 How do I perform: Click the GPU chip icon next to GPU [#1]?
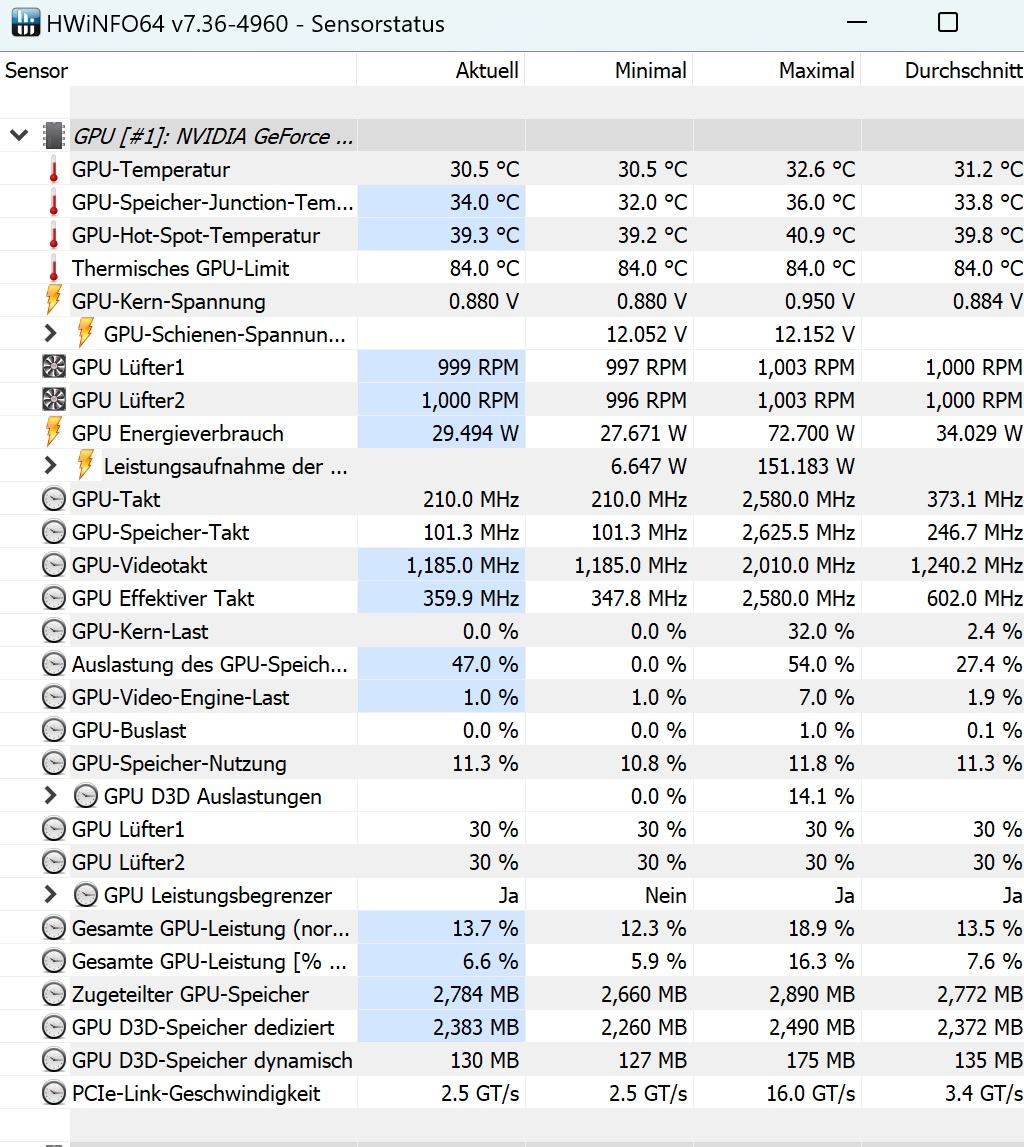pos(53,135)
